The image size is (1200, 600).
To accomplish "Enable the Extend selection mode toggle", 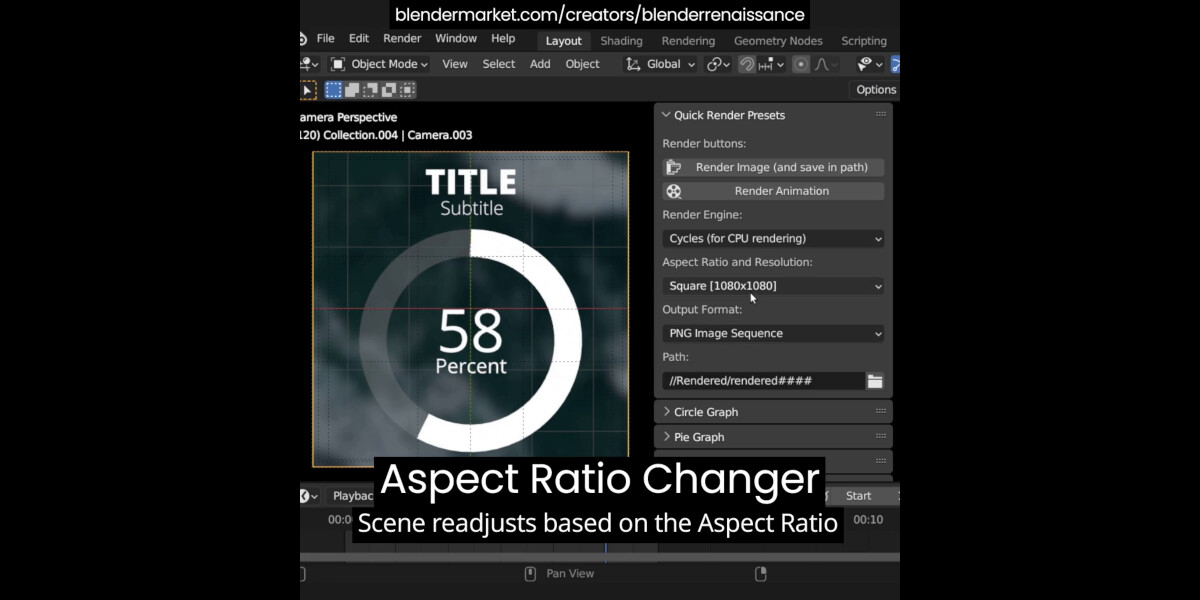I will click(352, 90).
